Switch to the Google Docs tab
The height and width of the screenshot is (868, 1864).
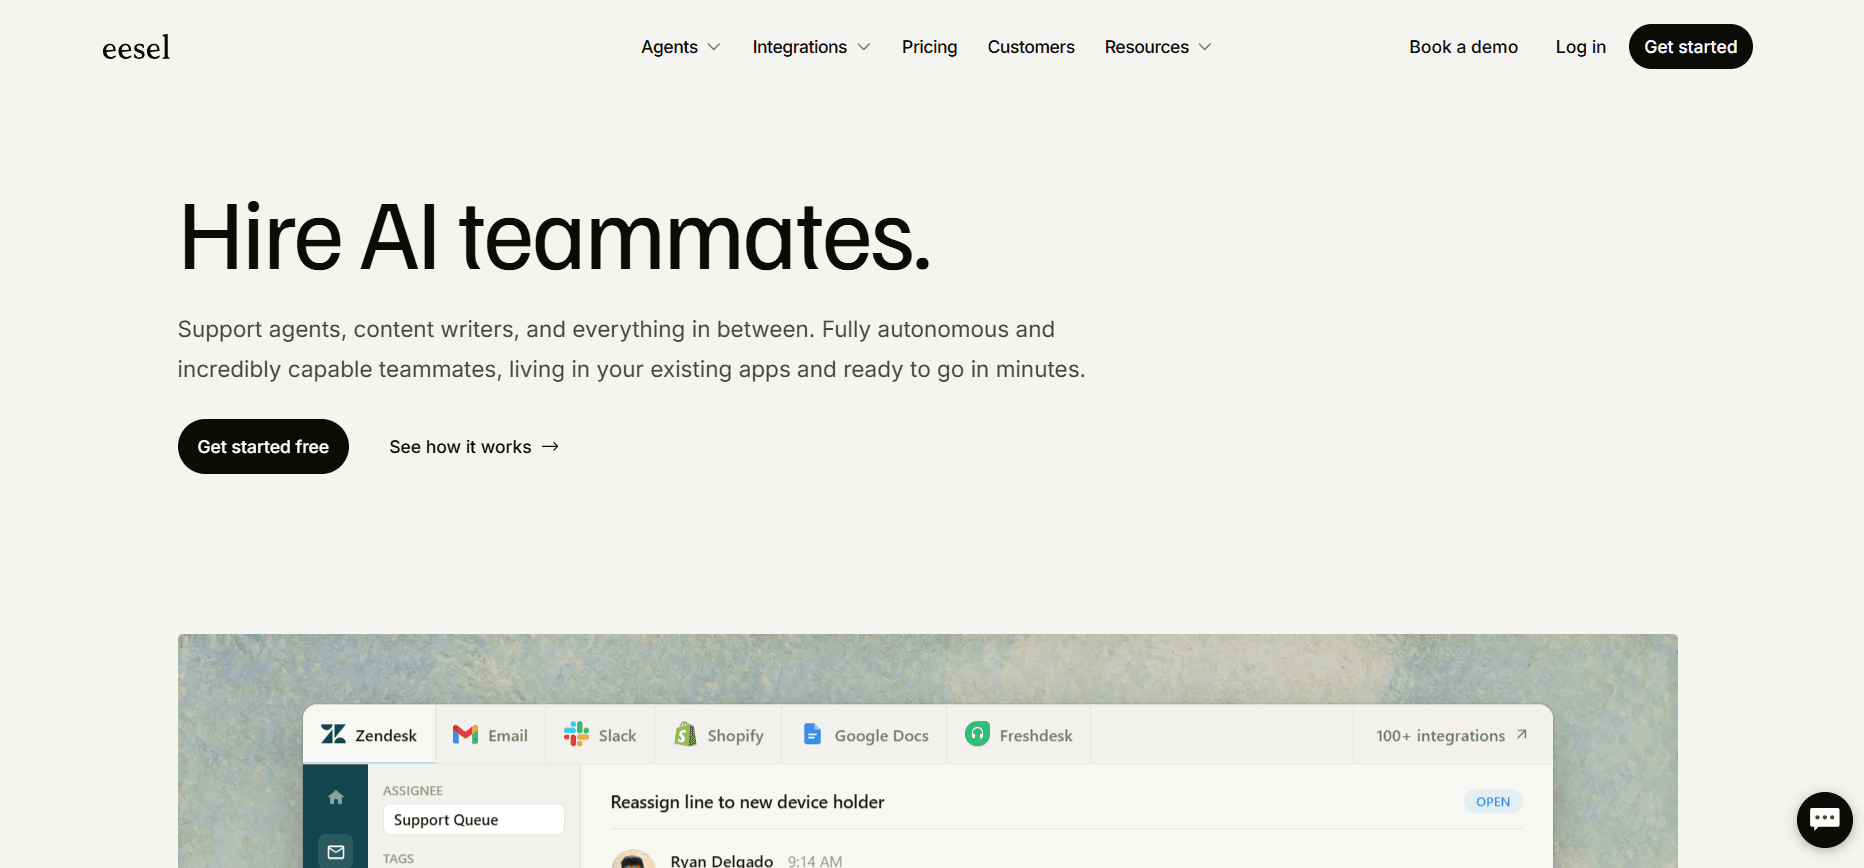(x=865, y=735)
